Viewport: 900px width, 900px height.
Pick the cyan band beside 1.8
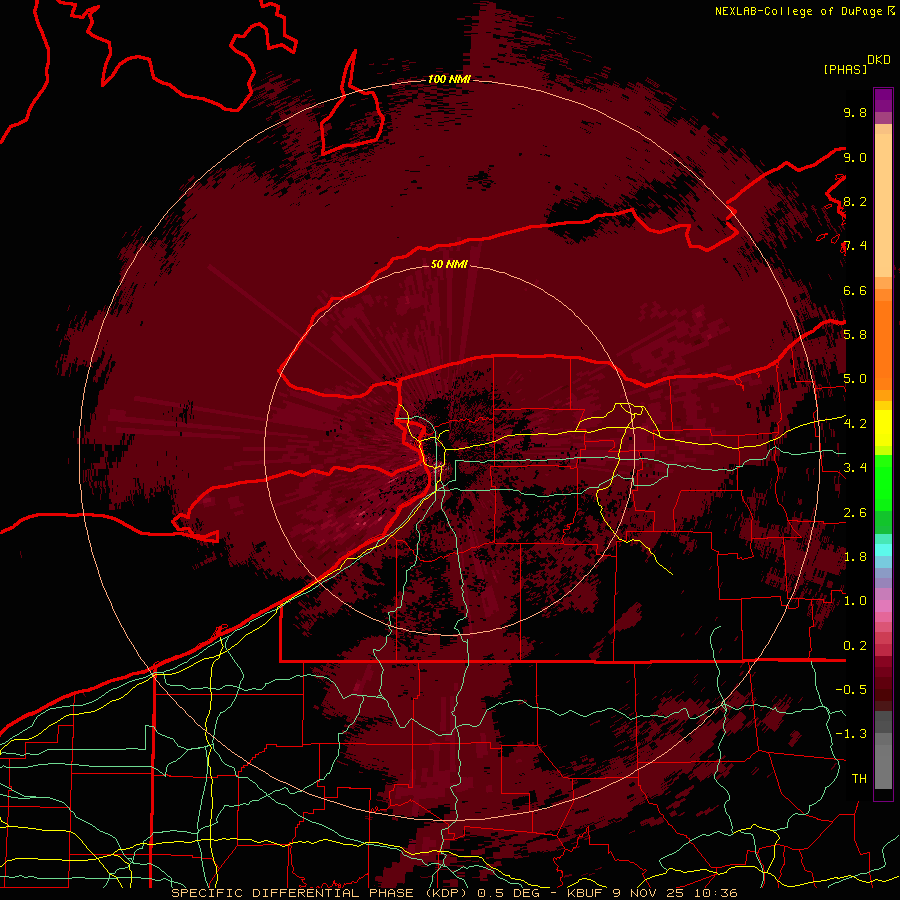(x=883, y=550)
